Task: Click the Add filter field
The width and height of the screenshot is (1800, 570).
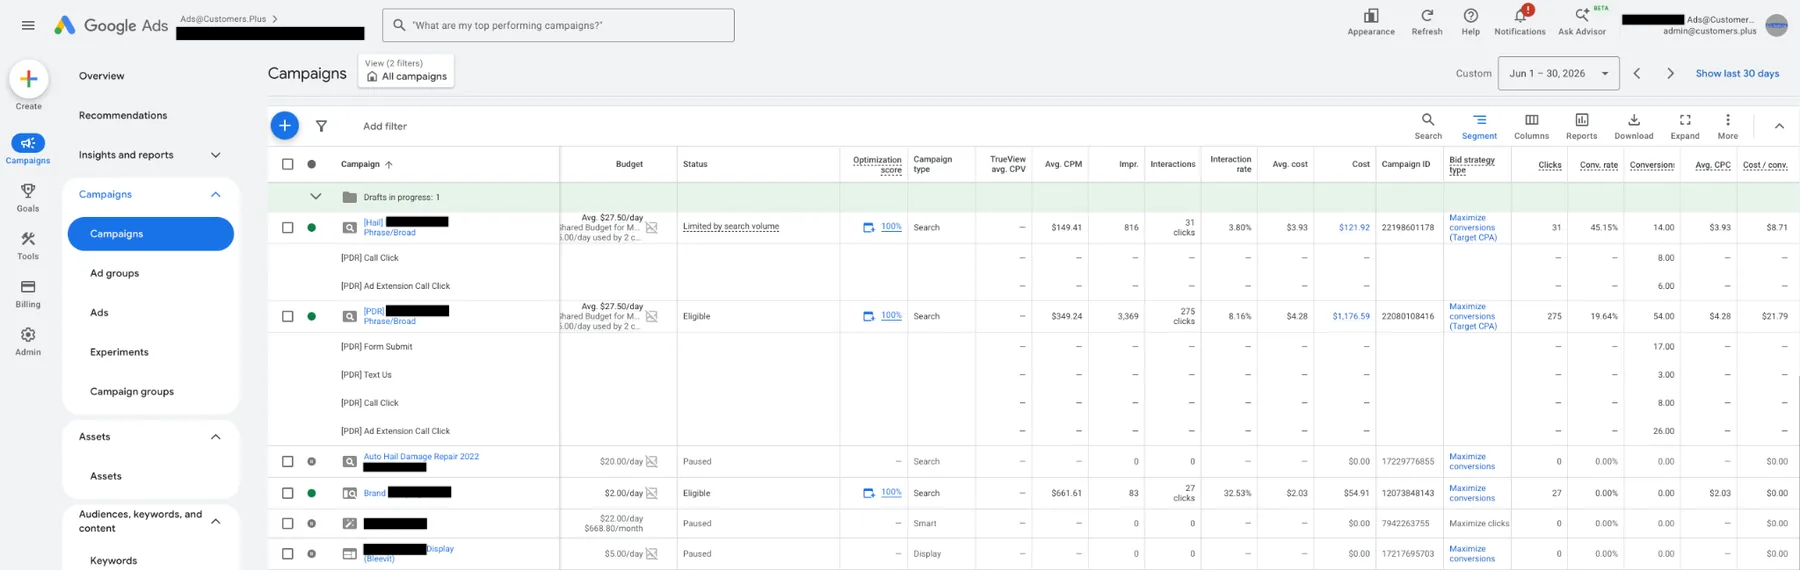Action: pyautogui.click(x=385, y=126)
